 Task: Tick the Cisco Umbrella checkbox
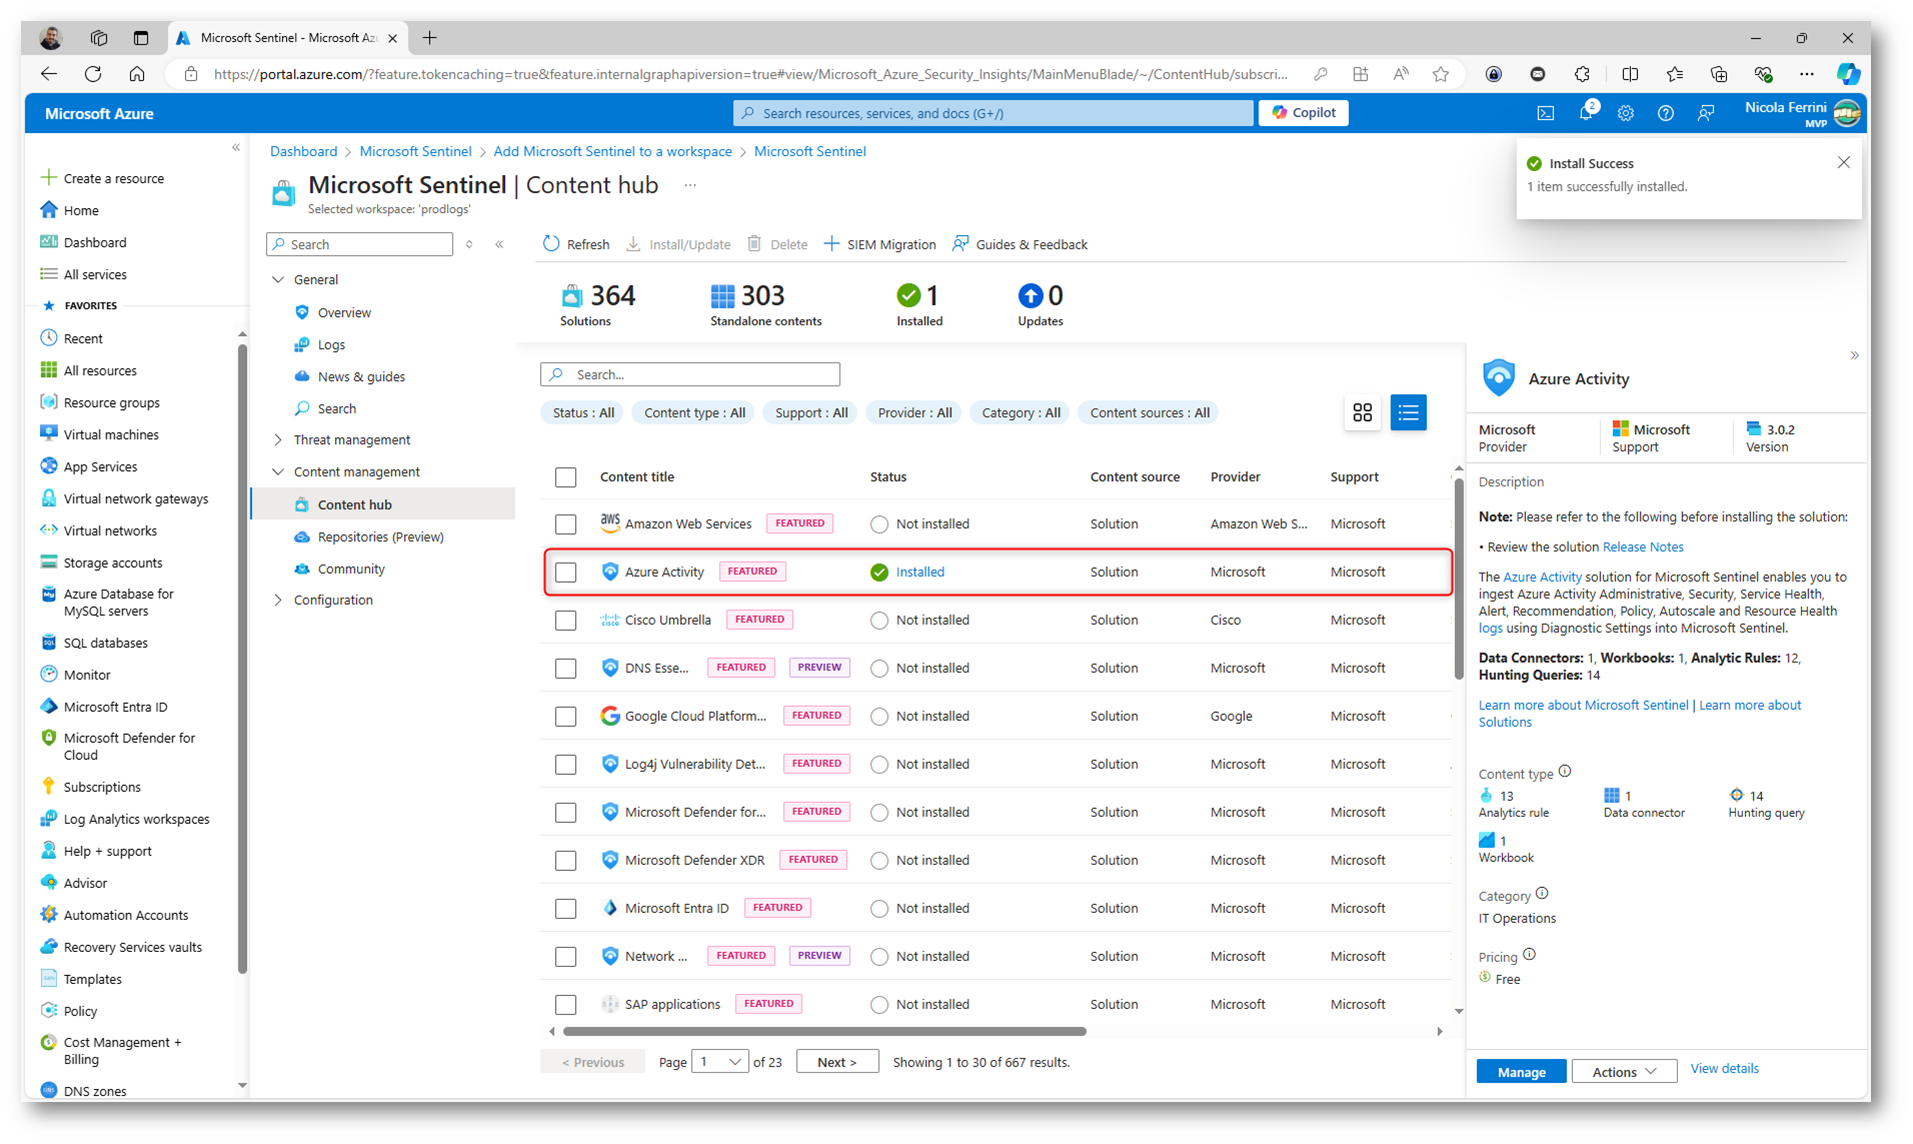(566, 620)
